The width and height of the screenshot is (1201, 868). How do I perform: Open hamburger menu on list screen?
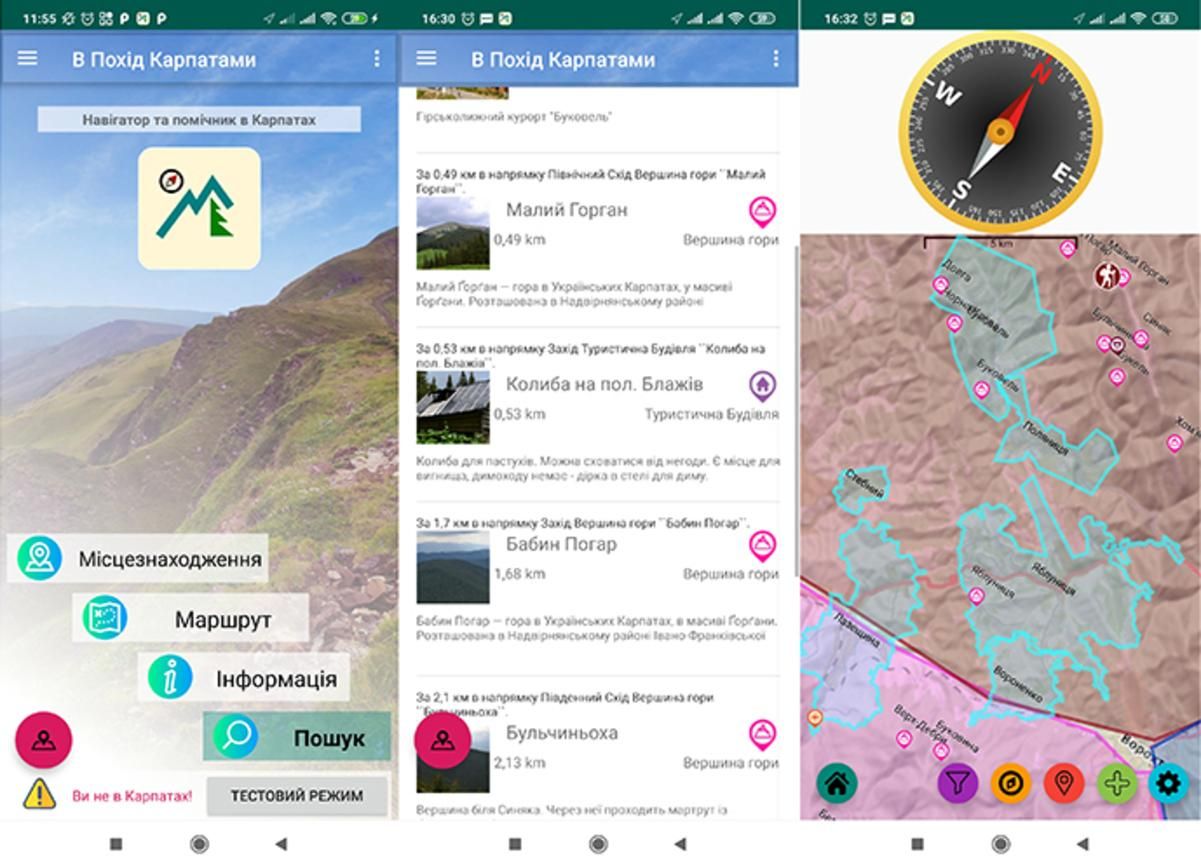click(427, 58)
